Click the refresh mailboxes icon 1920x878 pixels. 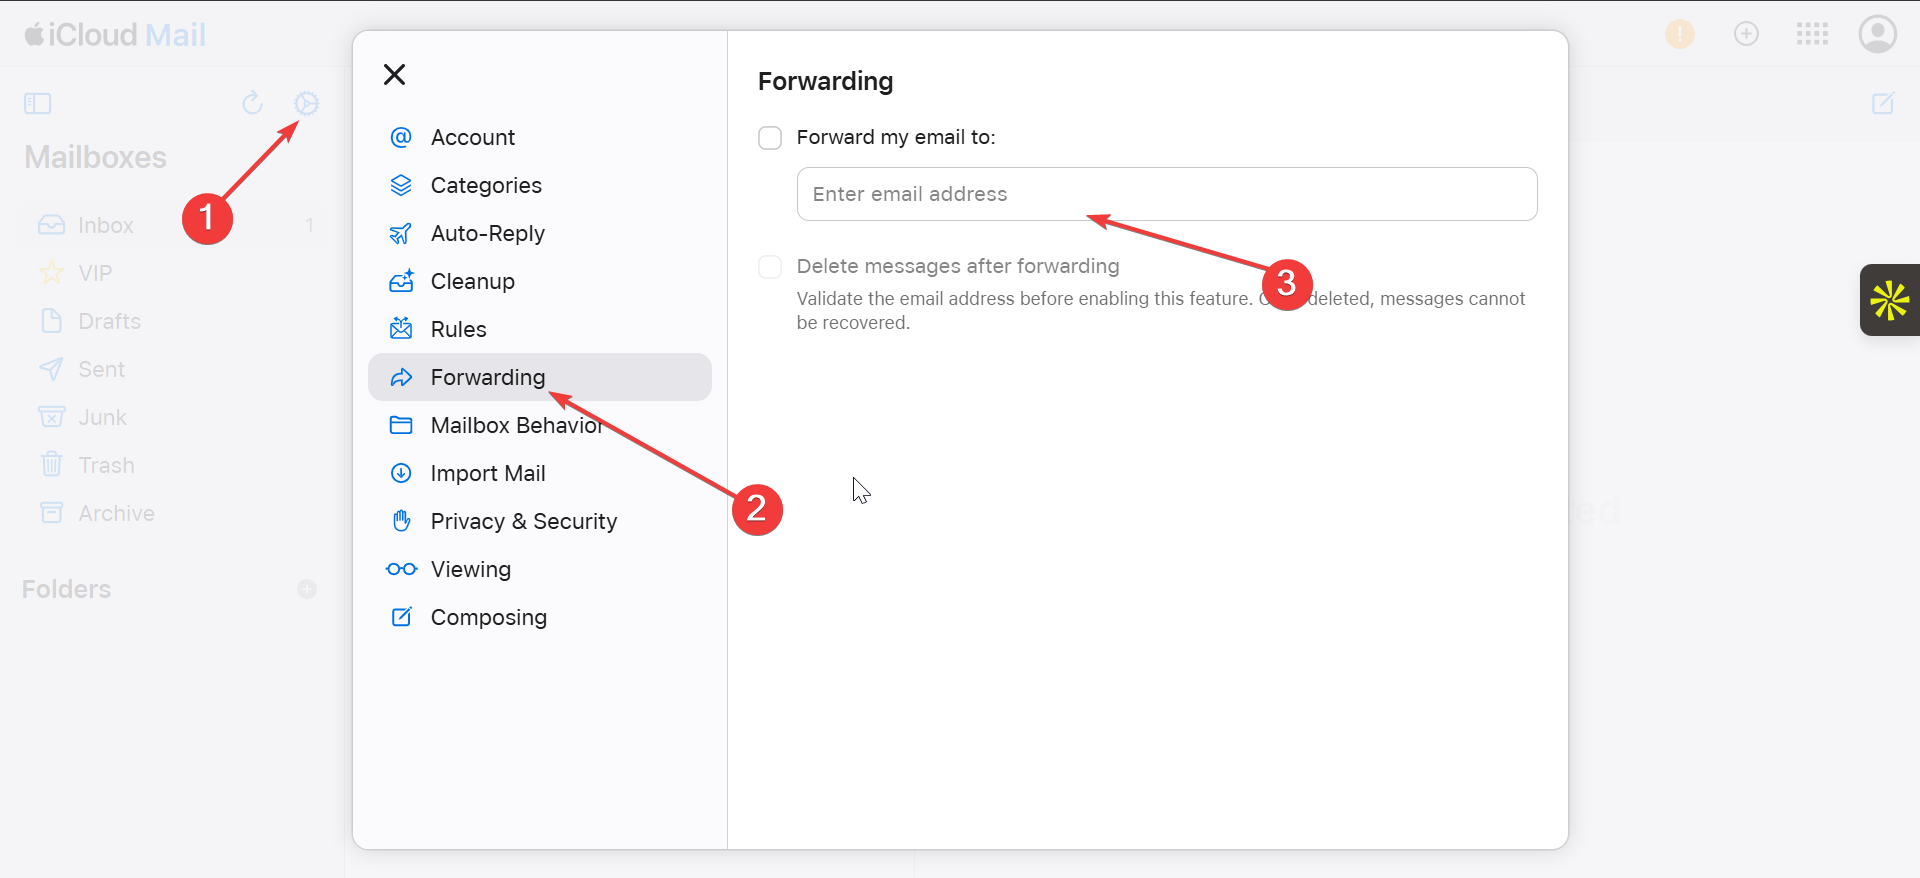[x=252, y=103]
